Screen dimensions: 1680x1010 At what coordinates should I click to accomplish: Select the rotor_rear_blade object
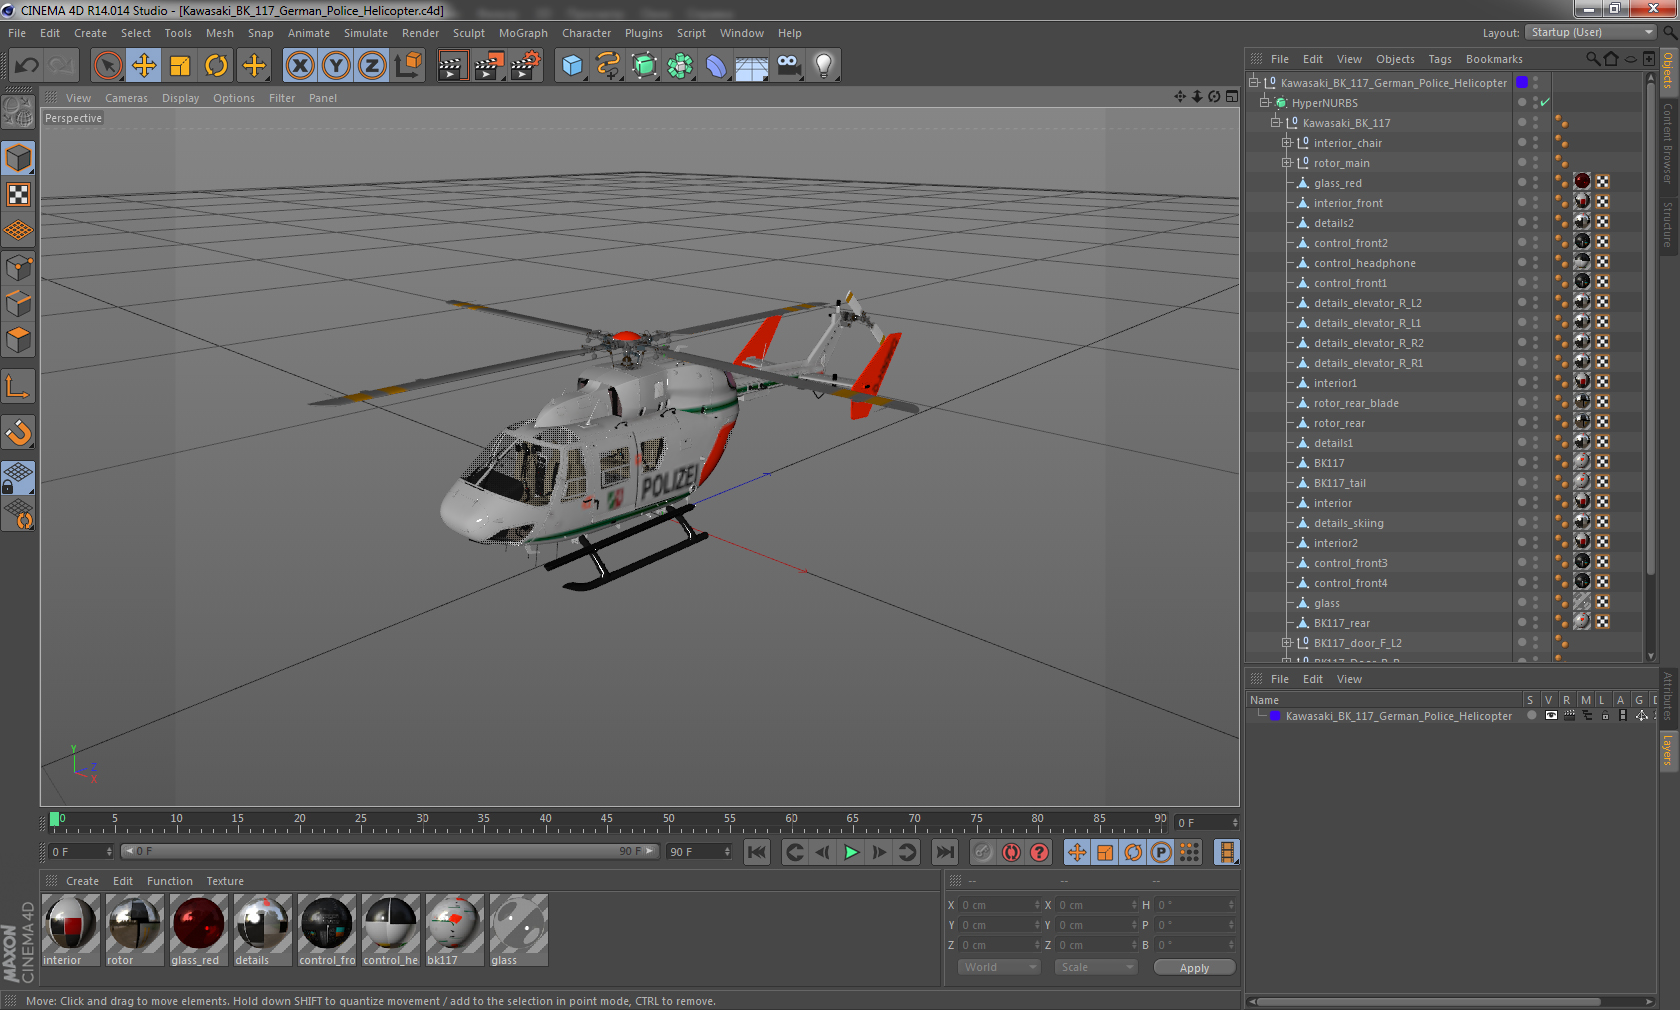click(x=1356, y=403)
